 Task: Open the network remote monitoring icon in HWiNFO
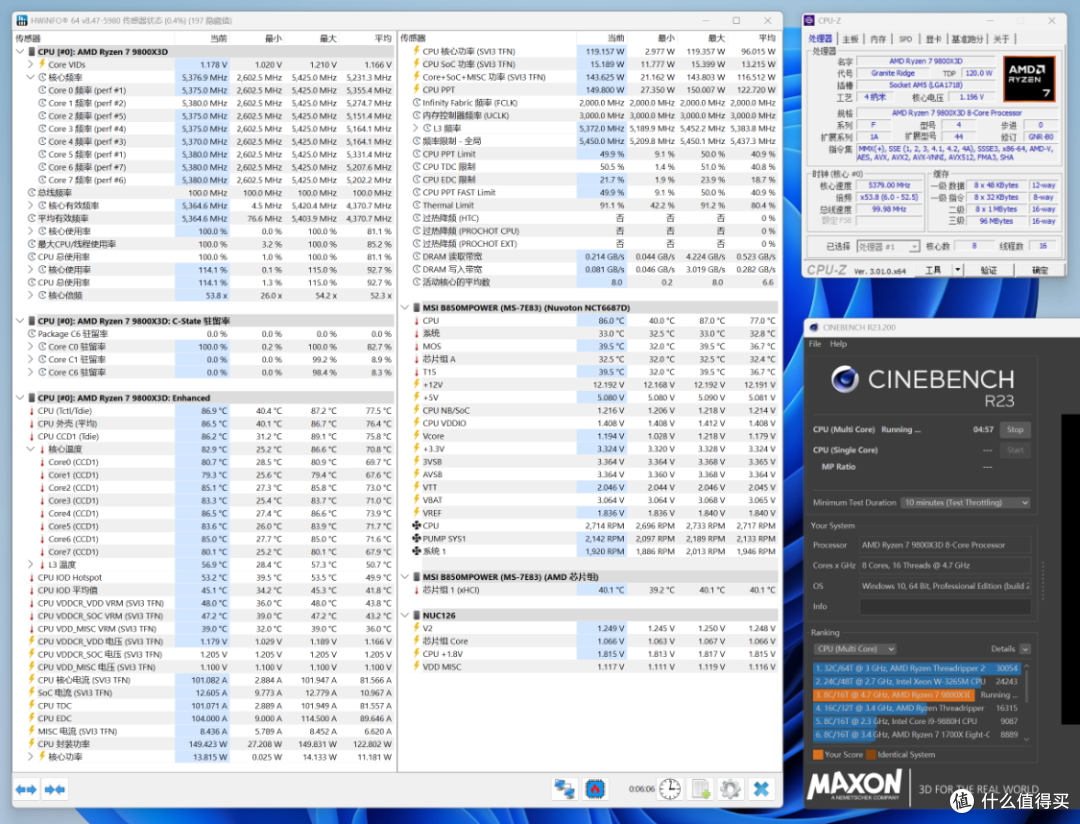565,789
